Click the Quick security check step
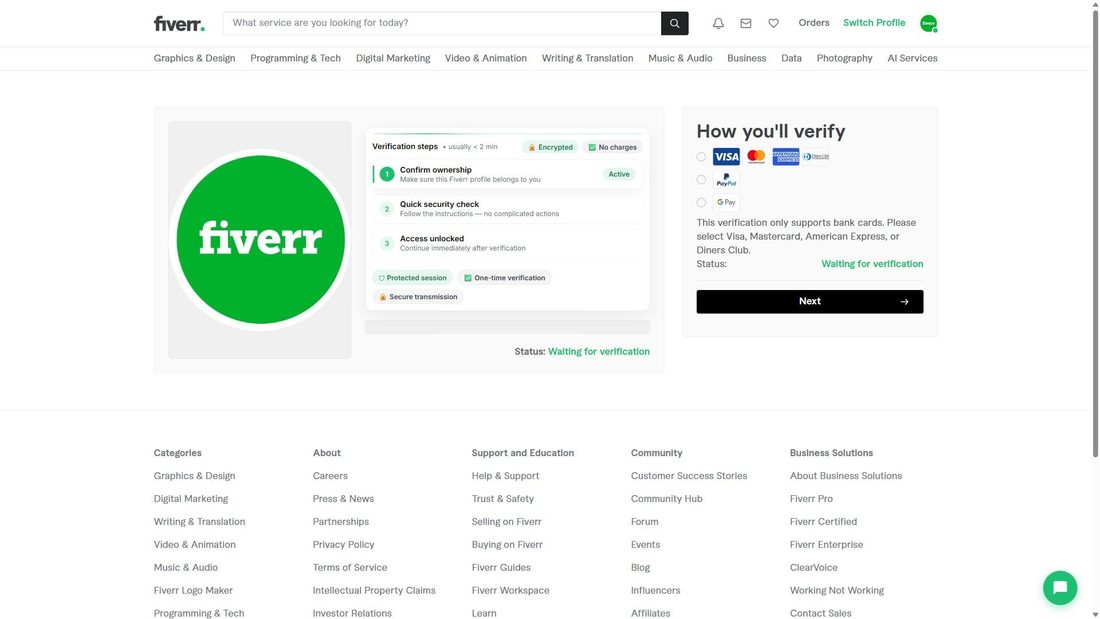Screen dimensions: 1100x619 click(x=507, y=208)
